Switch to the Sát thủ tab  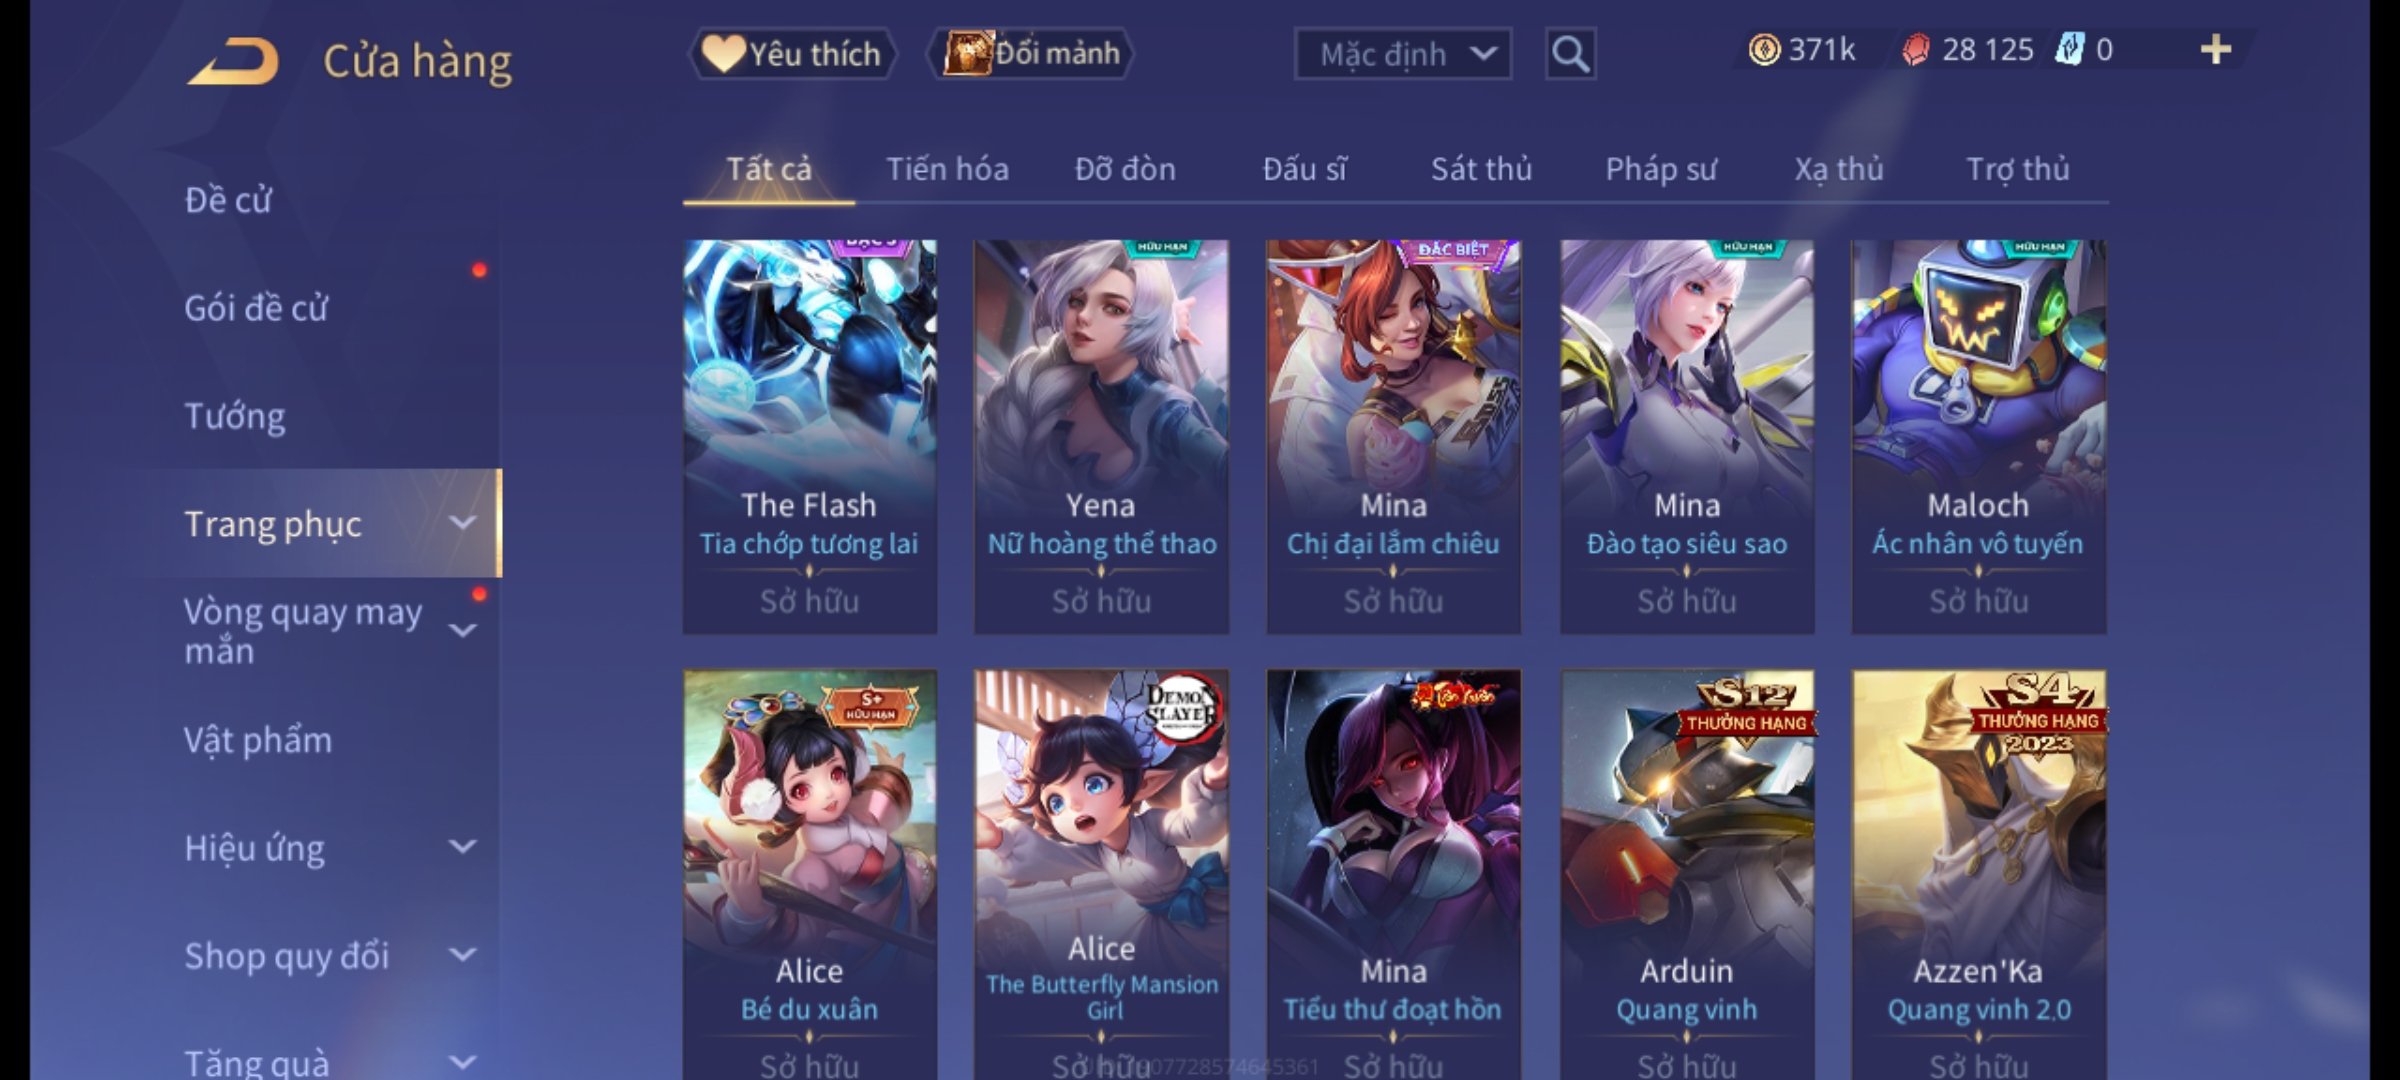click(1481, 169)
